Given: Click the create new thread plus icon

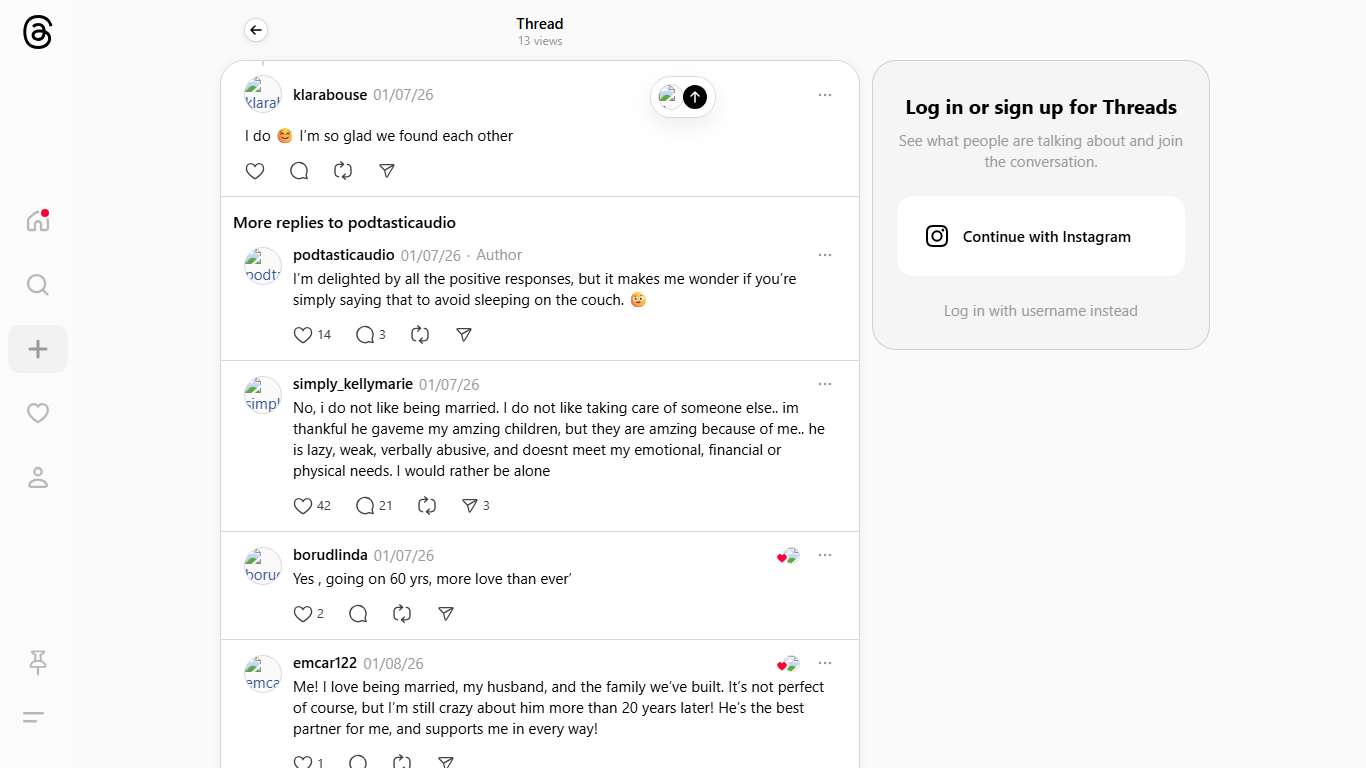Looking at the screenshot, I should (x=38, y=349).
